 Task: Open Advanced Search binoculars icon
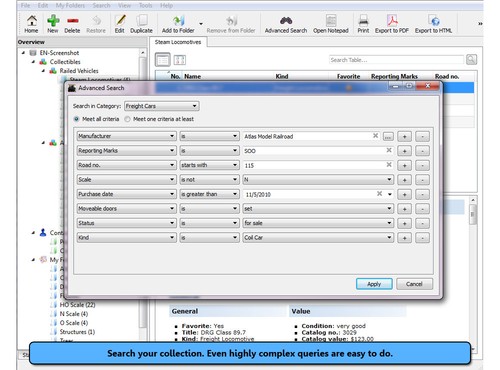click(286, 21)
